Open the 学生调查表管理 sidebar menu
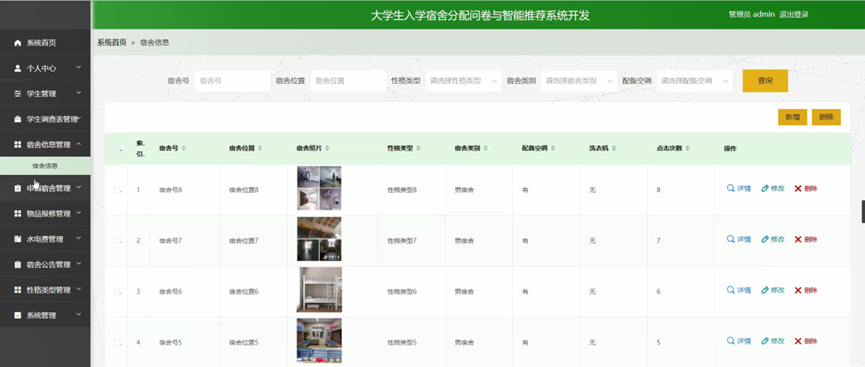The image size is (865, 367). (x=45, y=119)
